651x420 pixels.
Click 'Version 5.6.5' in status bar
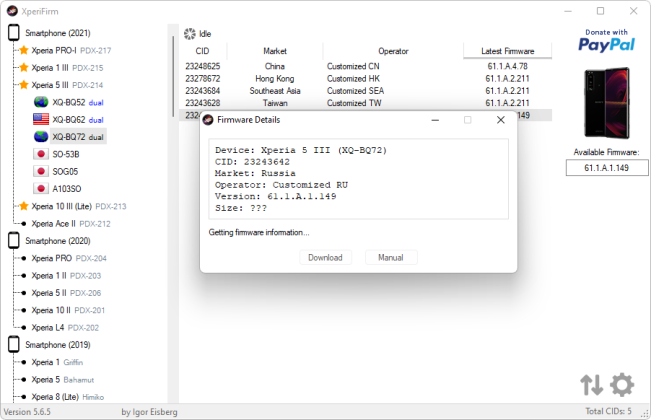[27, 412]
